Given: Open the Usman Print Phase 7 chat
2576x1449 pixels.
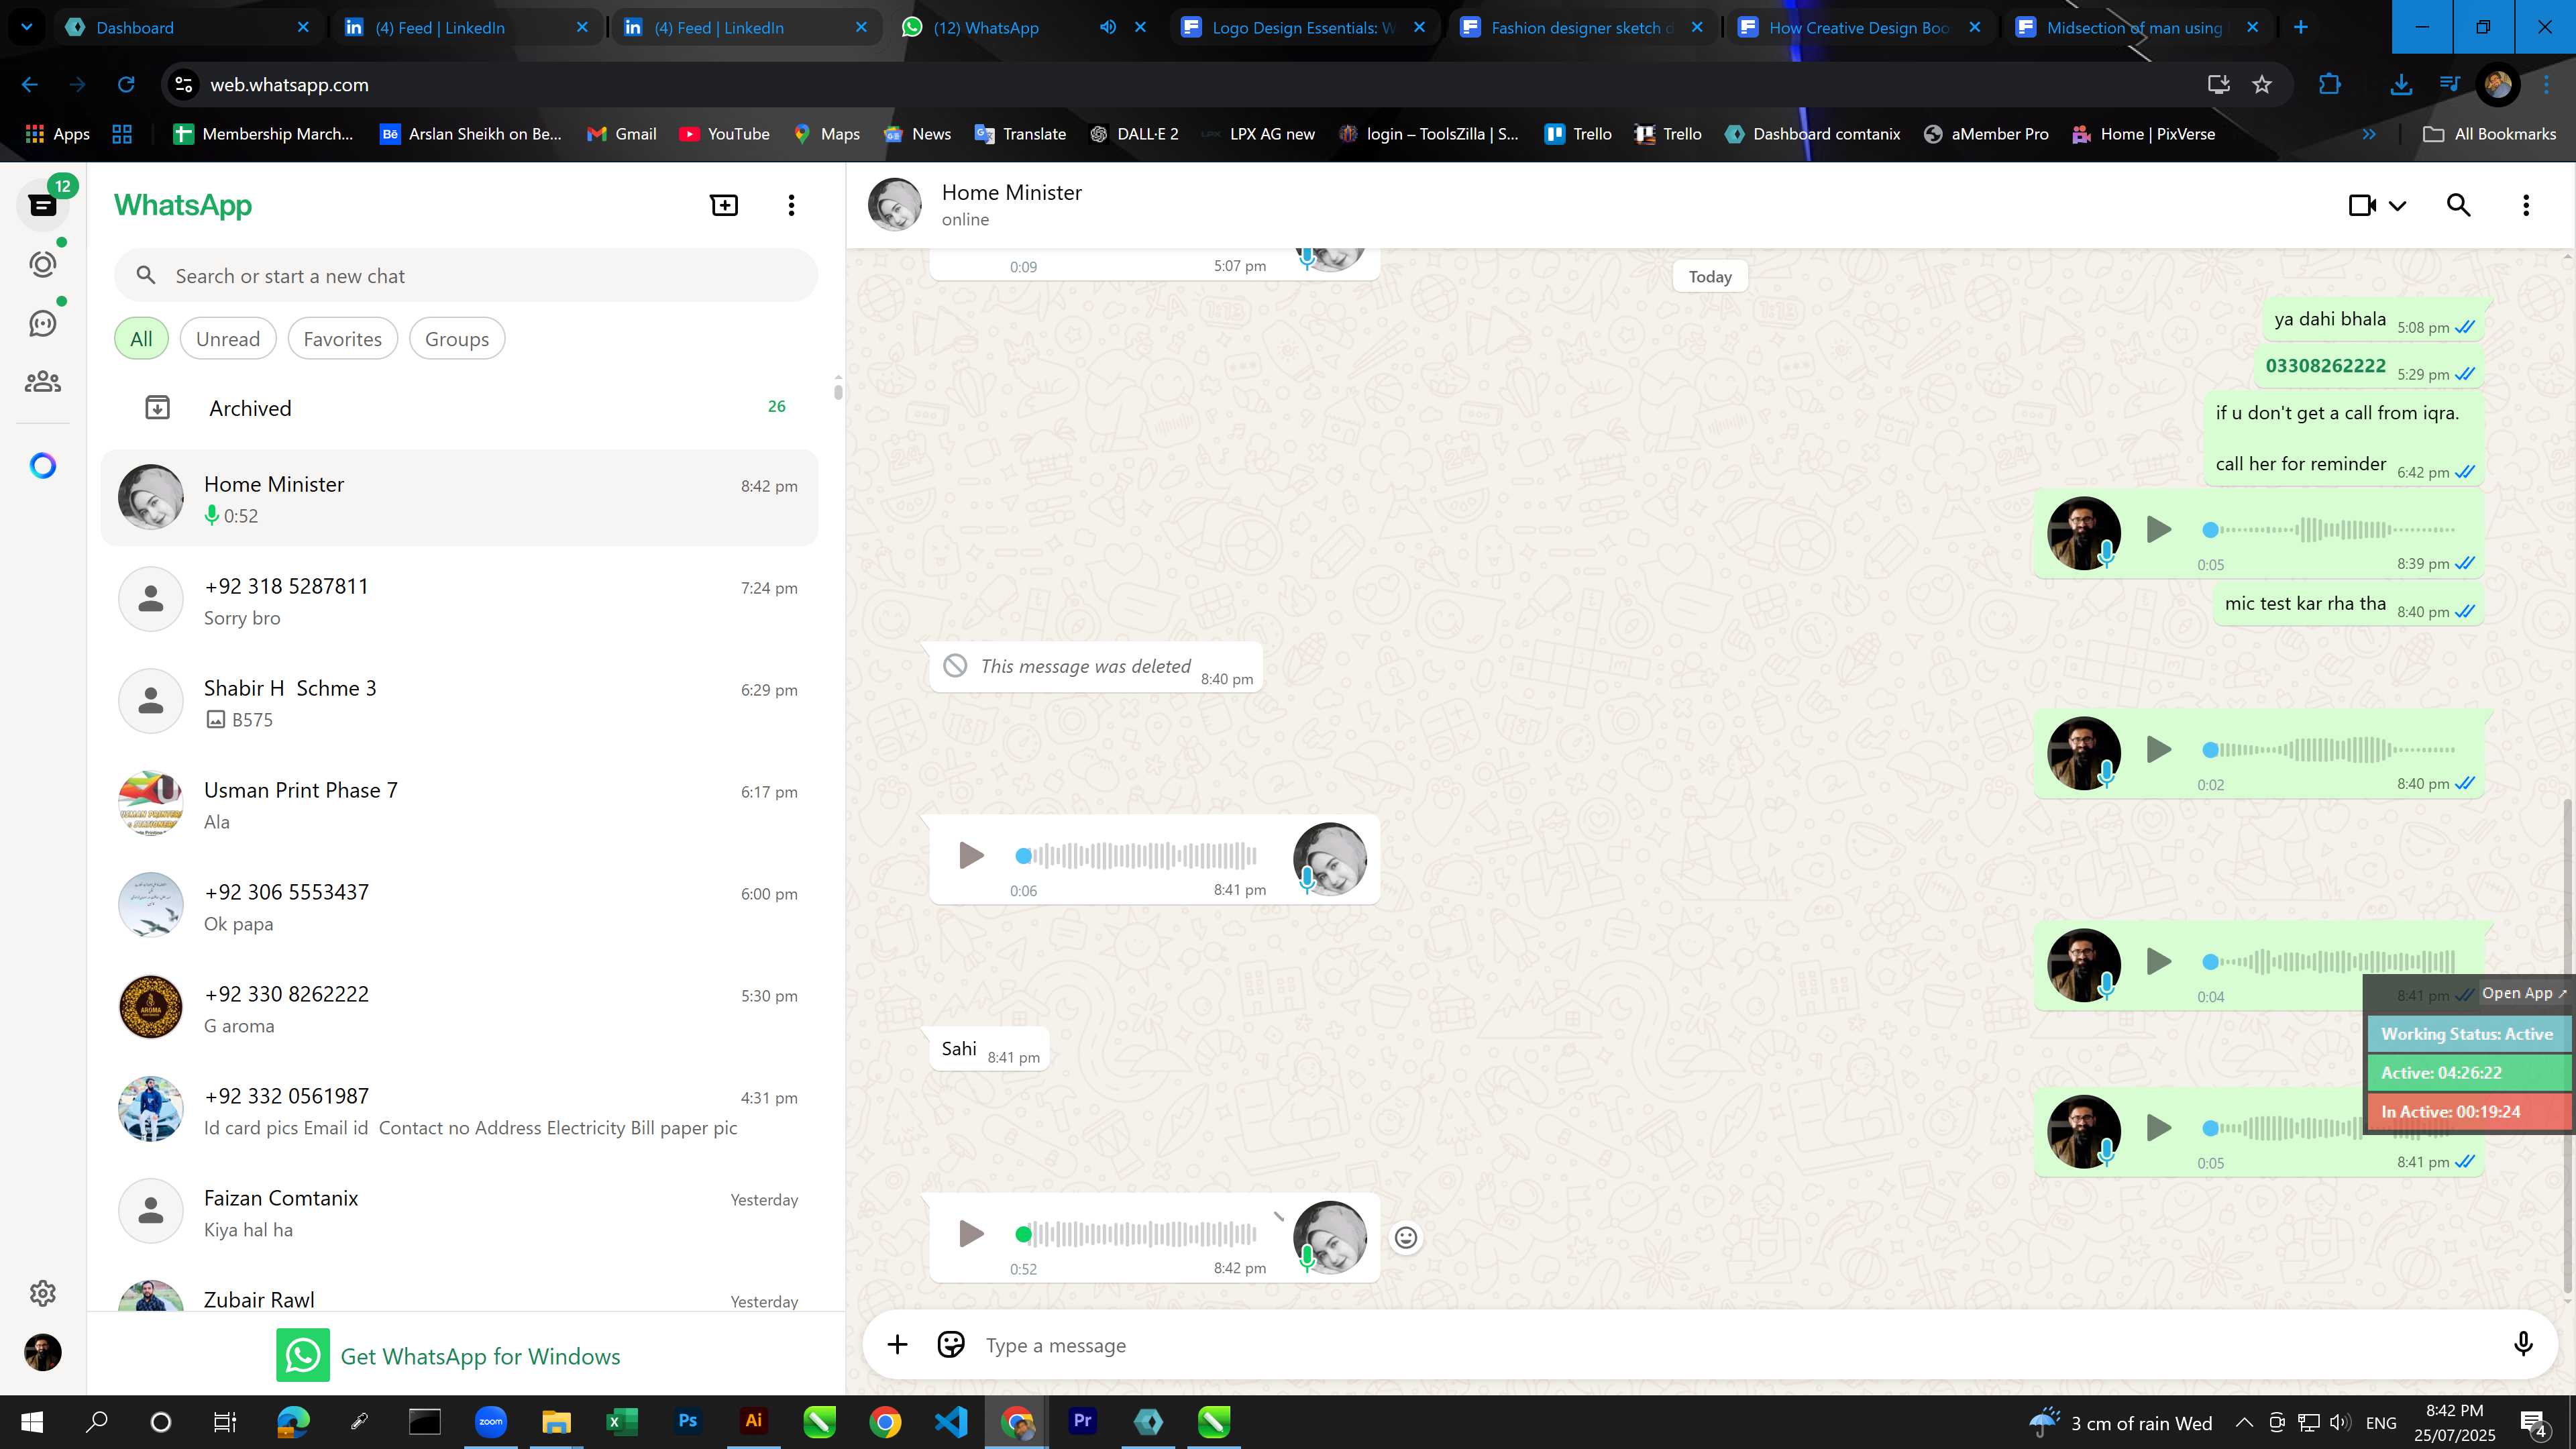Looking at the screenshot, I should [x=460, y=804].
